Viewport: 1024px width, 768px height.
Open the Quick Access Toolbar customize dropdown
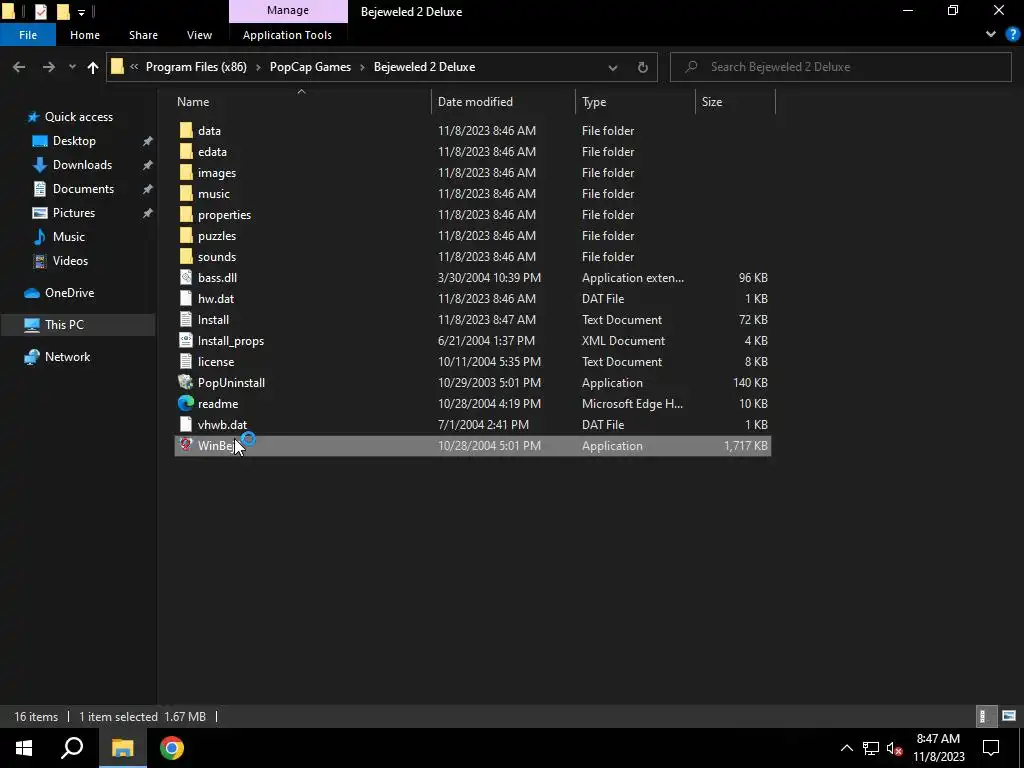click(x=81, y=12)
